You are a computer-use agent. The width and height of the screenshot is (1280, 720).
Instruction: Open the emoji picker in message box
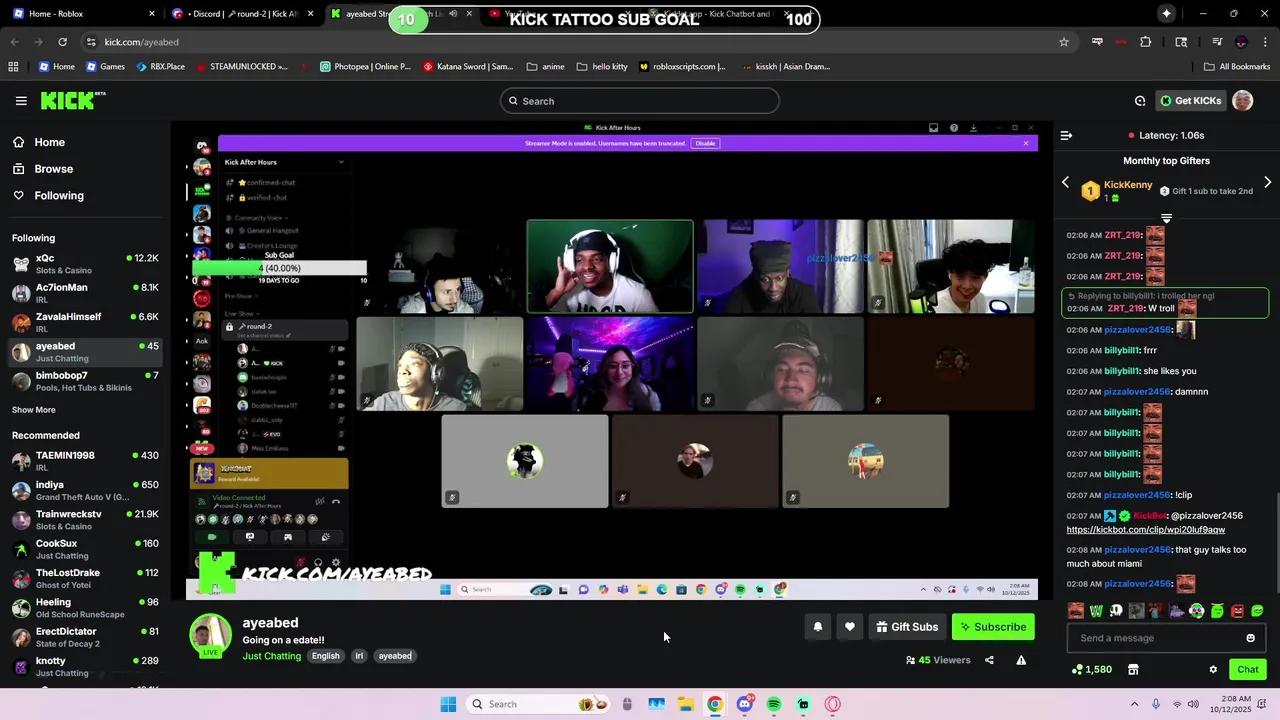coord(1250,638)
